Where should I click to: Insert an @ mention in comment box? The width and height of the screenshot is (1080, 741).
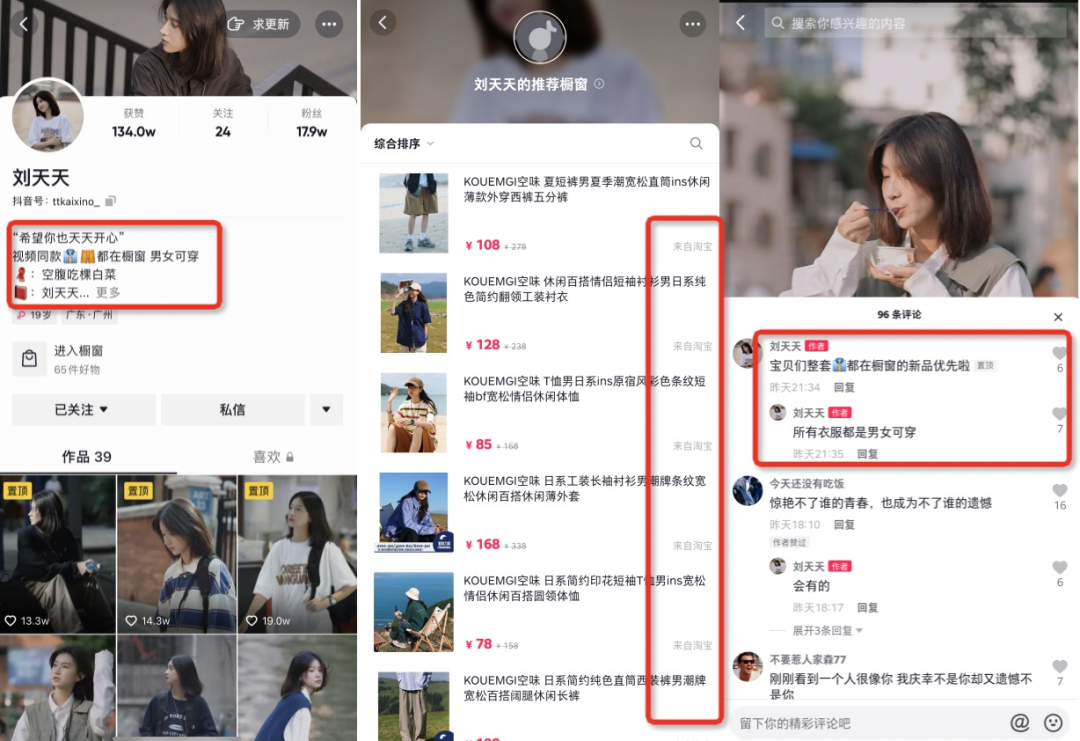coord(1020,722)
